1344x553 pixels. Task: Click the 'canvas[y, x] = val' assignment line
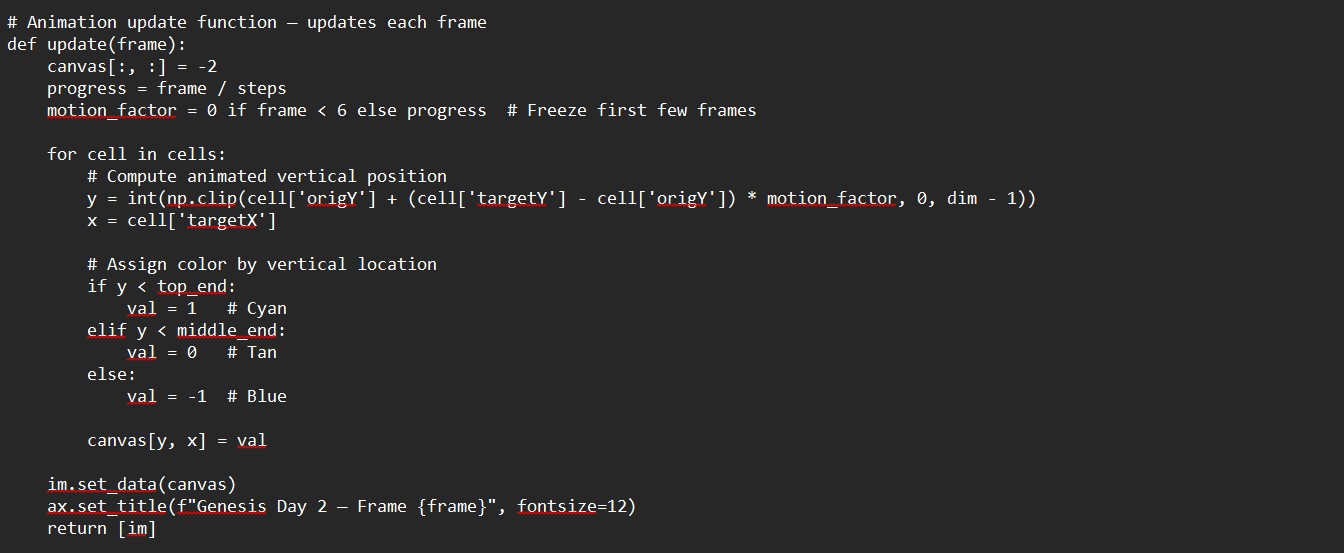(176, 440)
